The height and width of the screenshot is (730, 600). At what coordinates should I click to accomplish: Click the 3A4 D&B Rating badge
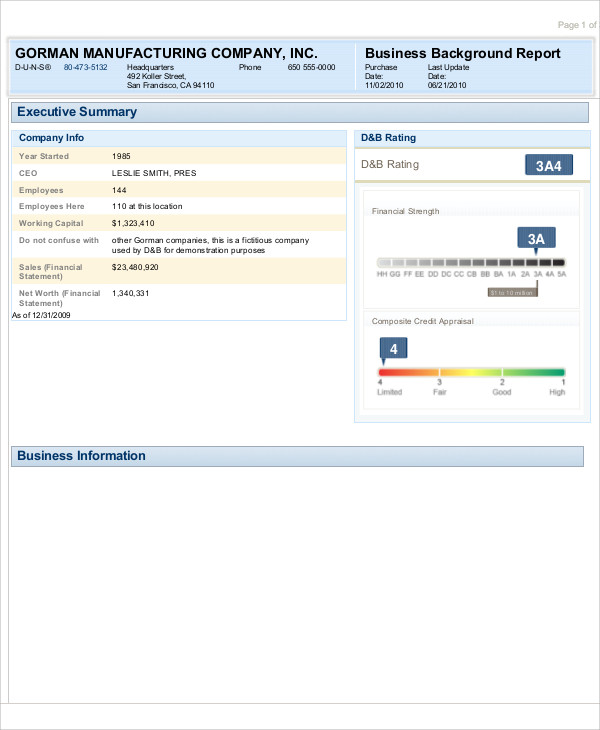pyautogui.click(x=548, y=166)
